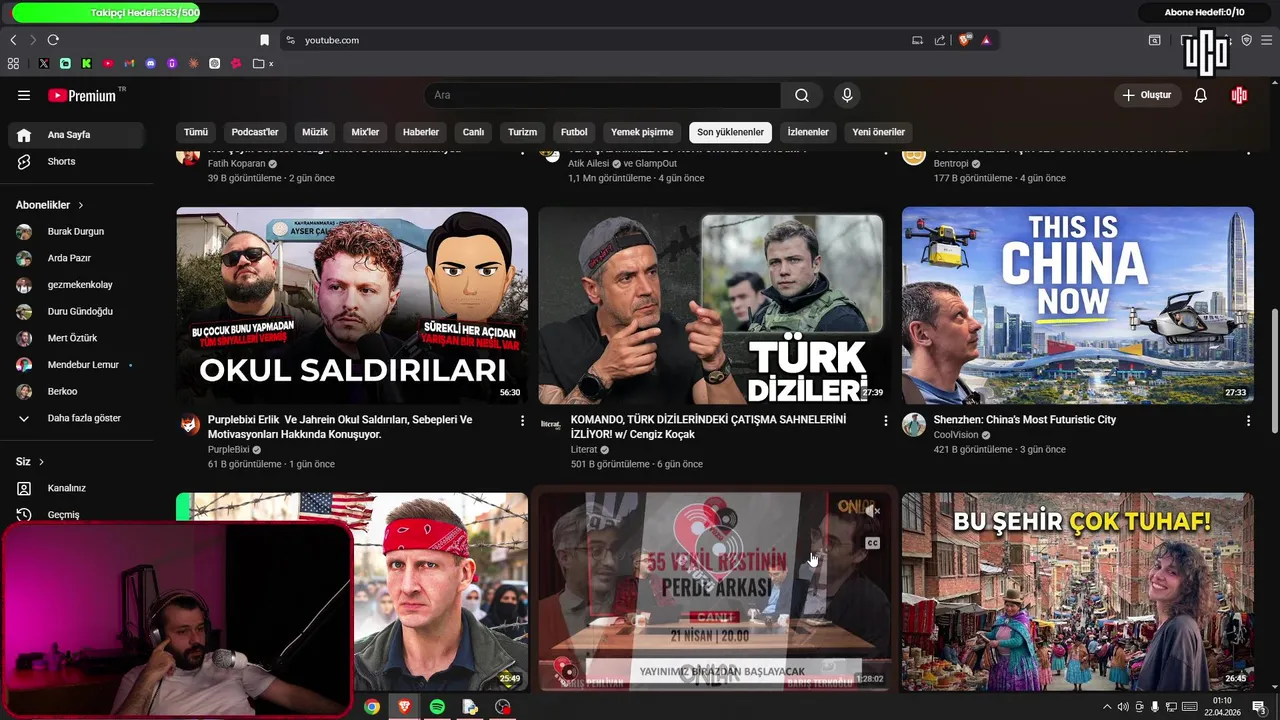1280x720 pixels.
Task: Click the Brave Shields lion icon
Action: [964, 40]
